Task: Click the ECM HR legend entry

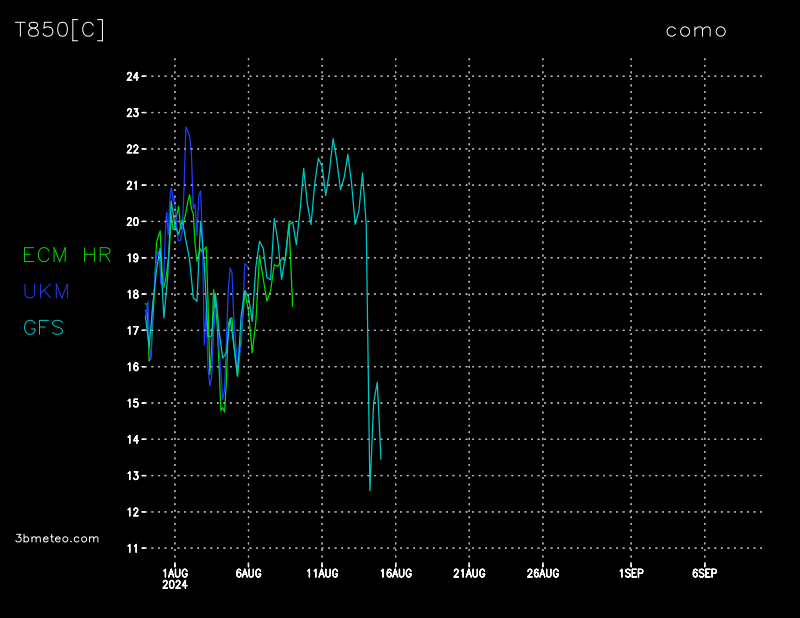Action: [x=67, y=255]
